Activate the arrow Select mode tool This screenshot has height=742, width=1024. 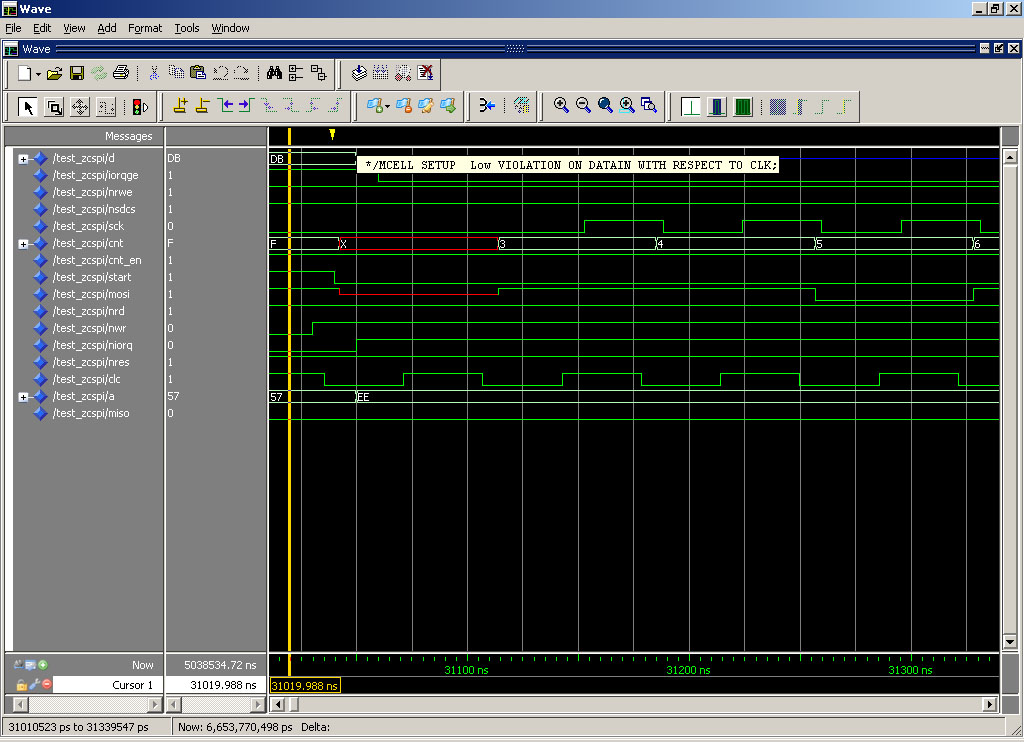click(28, 106)
